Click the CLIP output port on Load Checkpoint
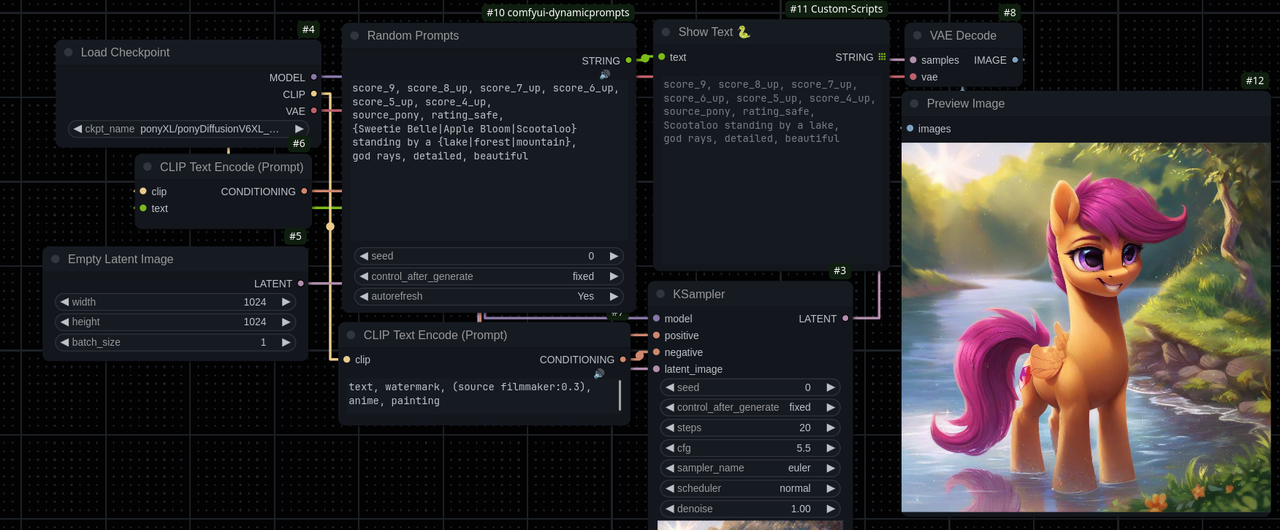This screenshot has width=1280, height=530. [x=314, y=94]
